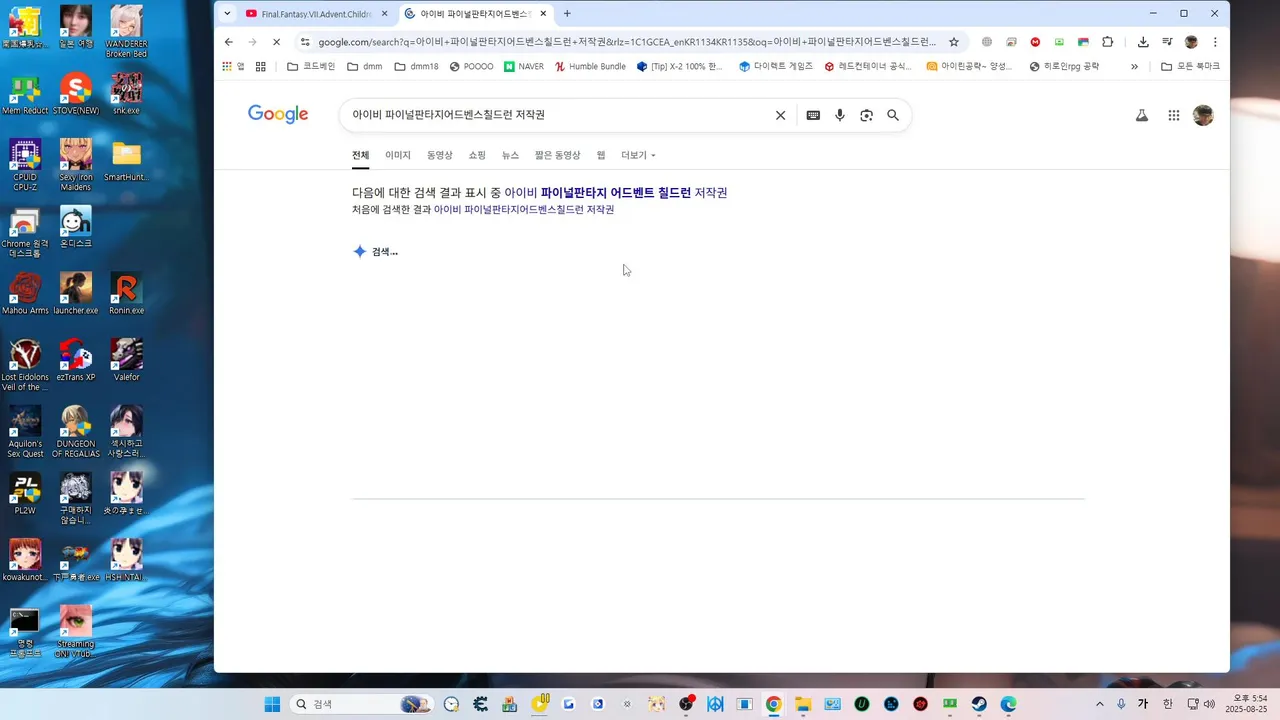Click the NAVER bookmark
Image resolution: width=1280 pixels, height=720 pixels.
[524, 67]
